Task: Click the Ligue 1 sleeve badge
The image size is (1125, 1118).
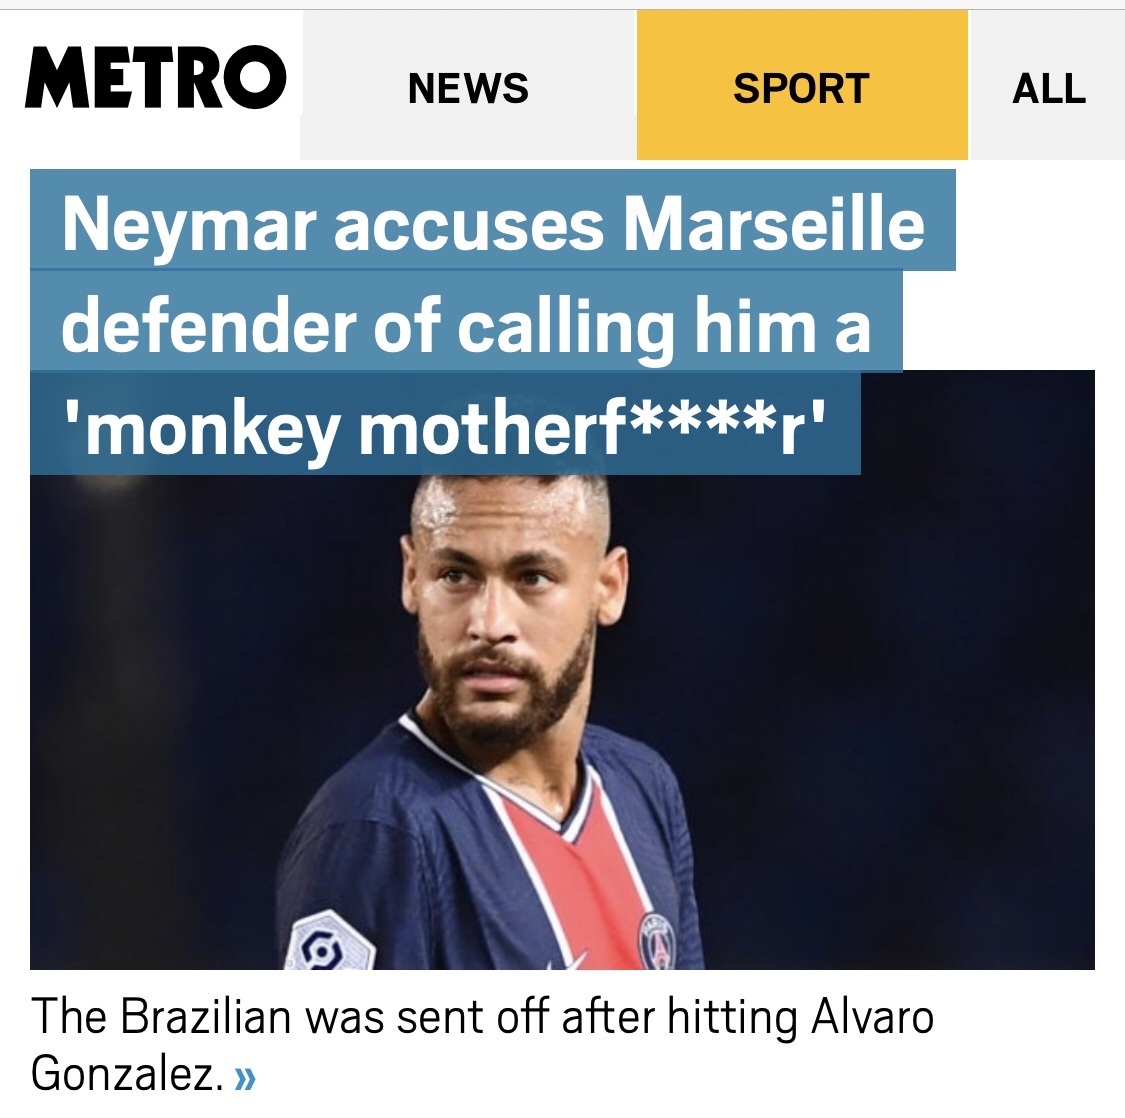Action: [x=324, y=945]
